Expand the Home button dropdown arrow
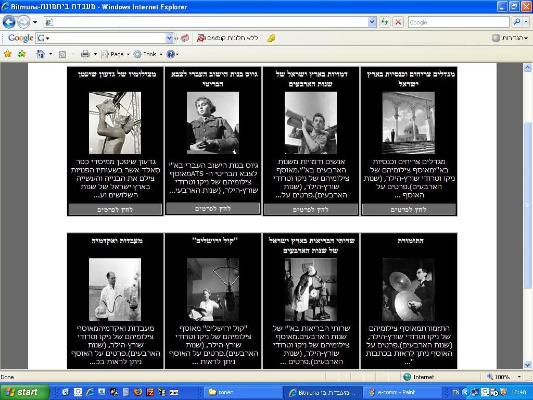 click(x=51, y=54)
